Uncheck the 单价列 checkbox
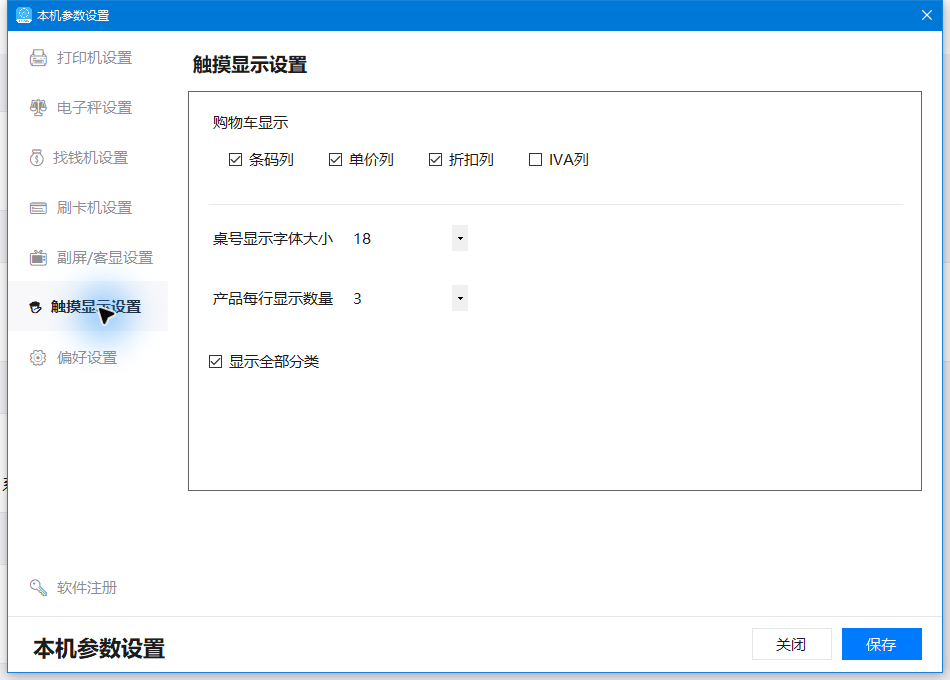Image resolution: width=950 pixels, height=680 pixels. (335, 159)
